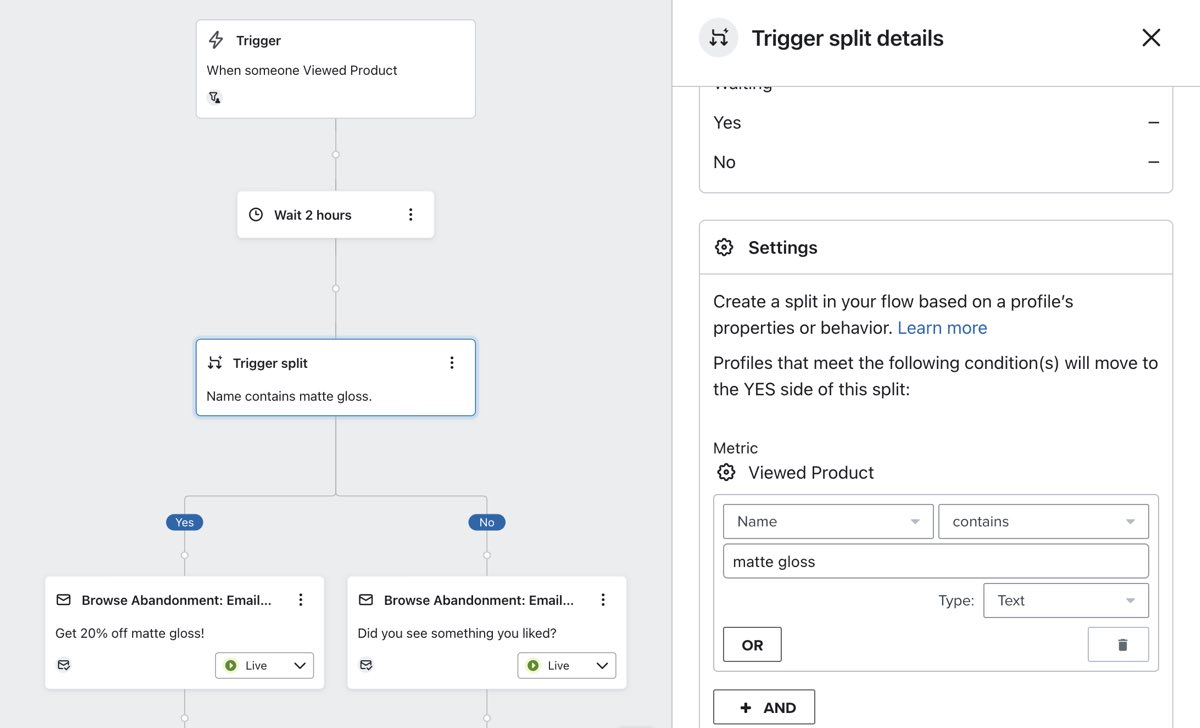This screenshot has height=728, width=1200.
Task: Open the kebab menu on the Trigger split node
Action: (451, 362)
